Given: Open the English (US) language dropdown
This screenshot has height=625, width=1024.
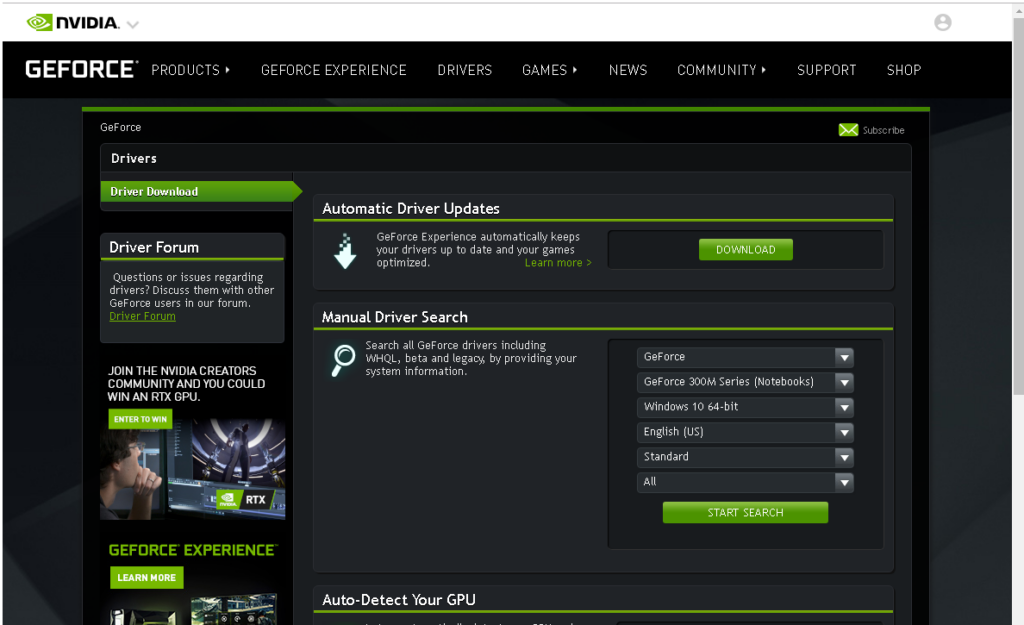Looking at the screenshot, I should pyautogui.click(x=745, y=432).
